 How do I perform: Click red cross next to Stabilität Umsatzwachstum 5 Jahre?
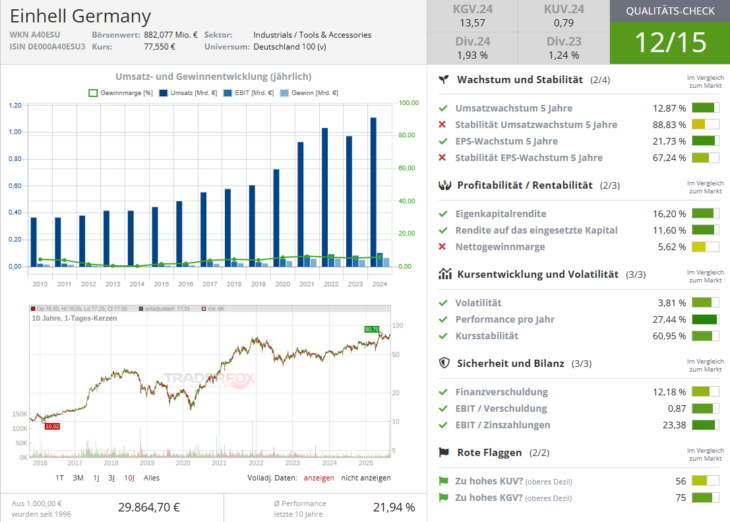pos(442,124)
